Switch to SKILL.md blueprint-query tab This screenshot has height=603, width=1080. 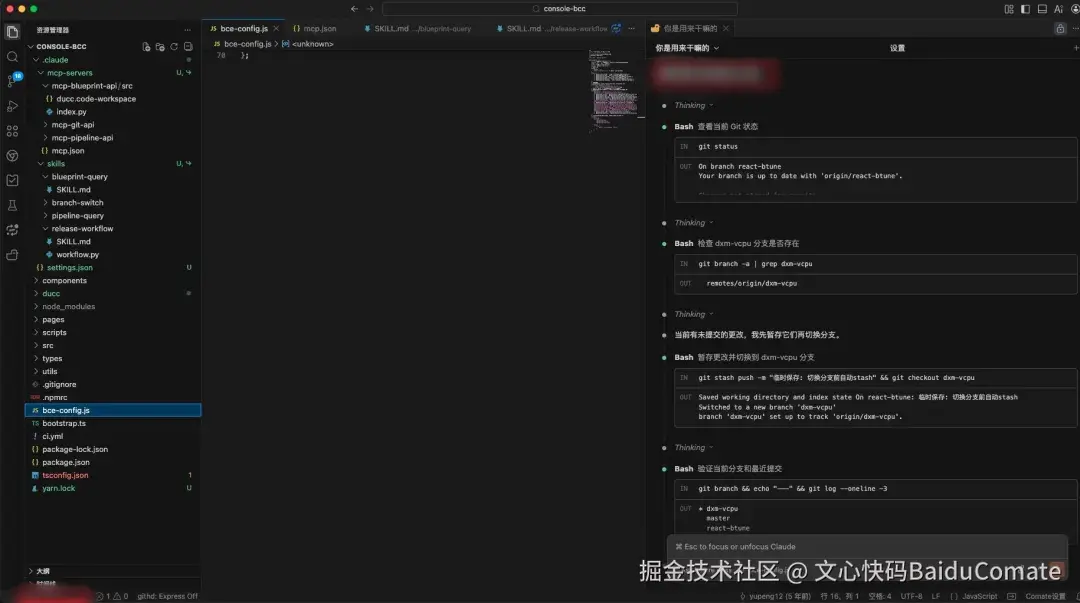click(x=422, y=28)
